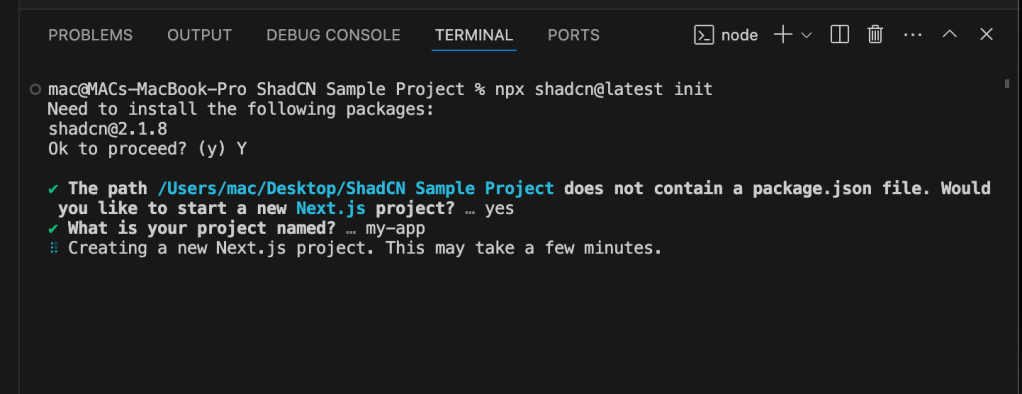
Task: Open the launch profile dropdown chevron
Action: click(806, 35)
